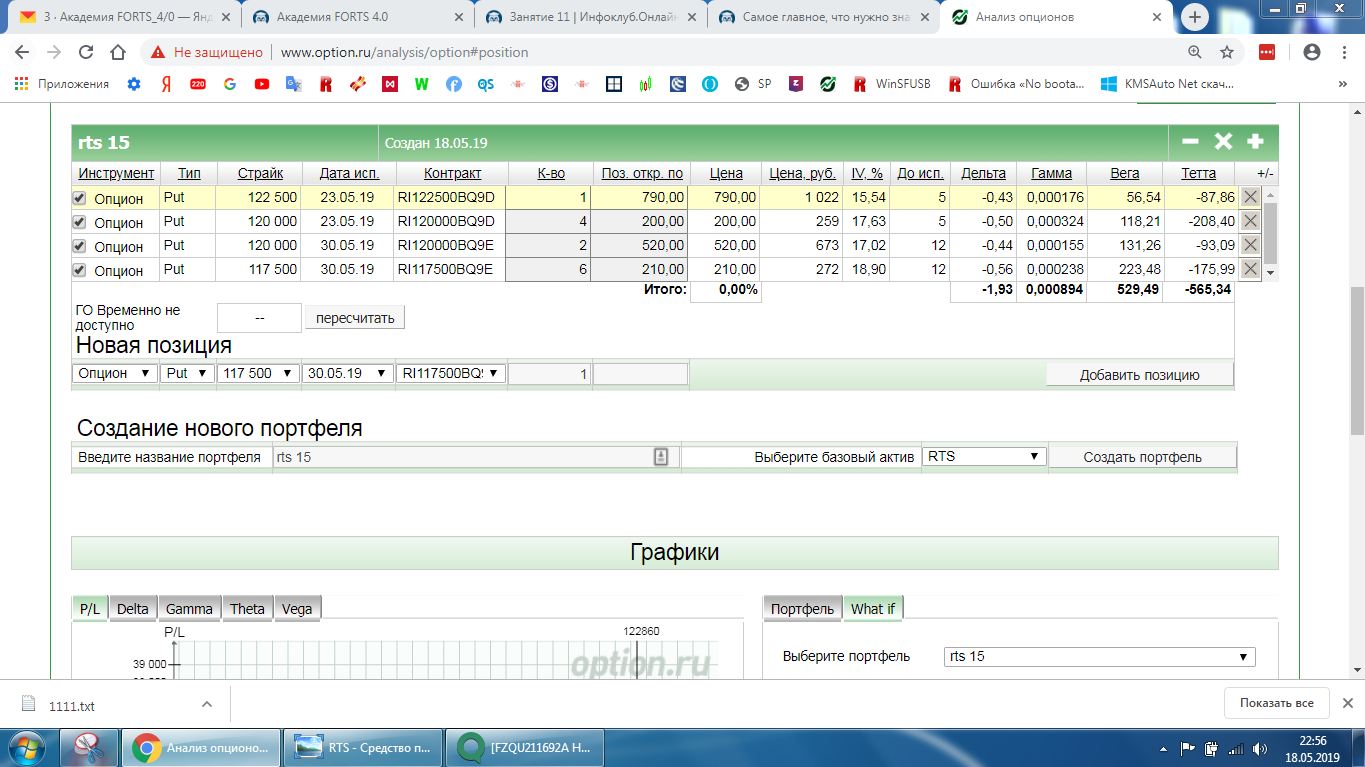The height and width of the screenshot is (767, 1365).
Task: Bookmark this page with the star icon
Action: click(1227, 52)
